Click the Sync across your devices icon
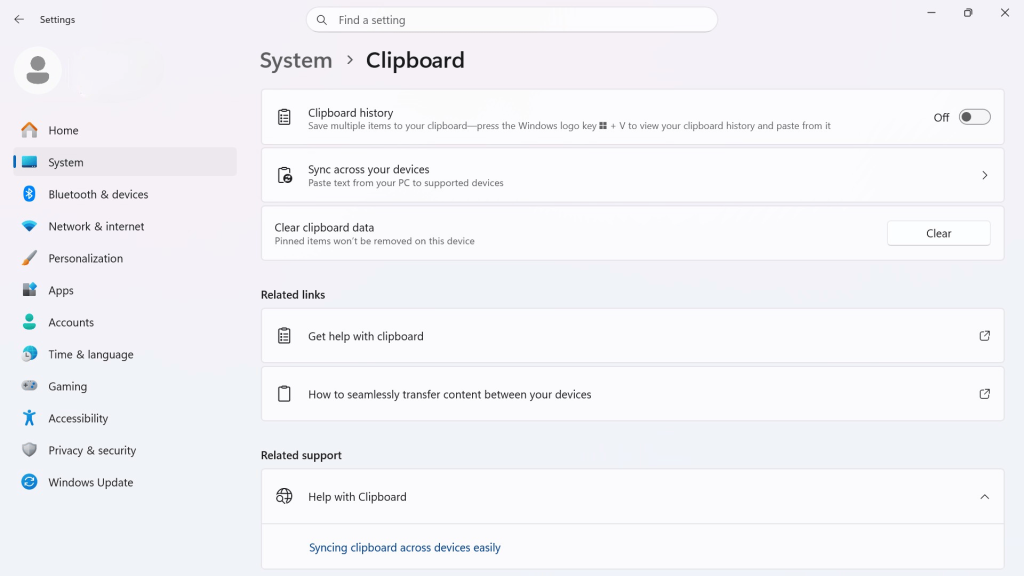Screen dimensions: 1024x576 (285, 176)
